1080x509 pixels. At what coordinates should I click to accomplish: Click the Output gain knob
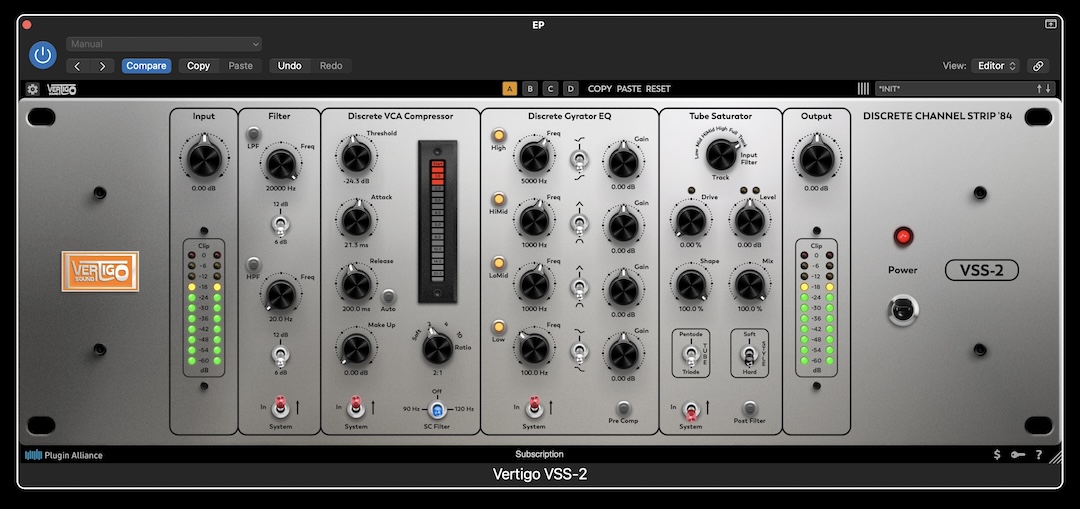pyautogui.click(x=817, y=159)
